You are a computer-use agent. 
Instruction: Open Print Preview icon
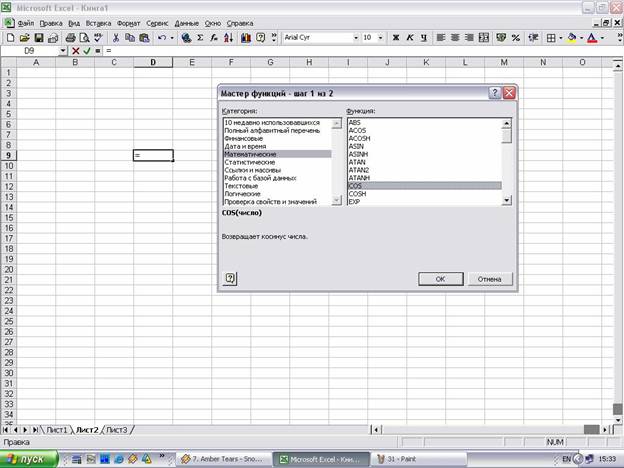click(84, 38)
